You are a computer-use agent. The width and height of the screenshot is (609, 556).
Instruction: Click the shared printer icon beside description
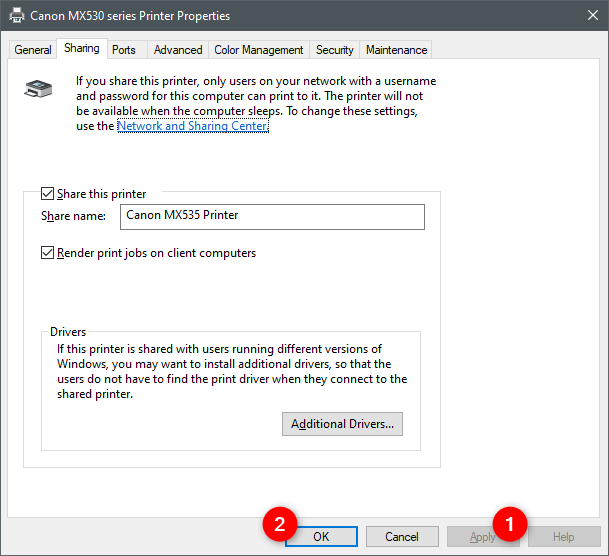pos(38,89)
